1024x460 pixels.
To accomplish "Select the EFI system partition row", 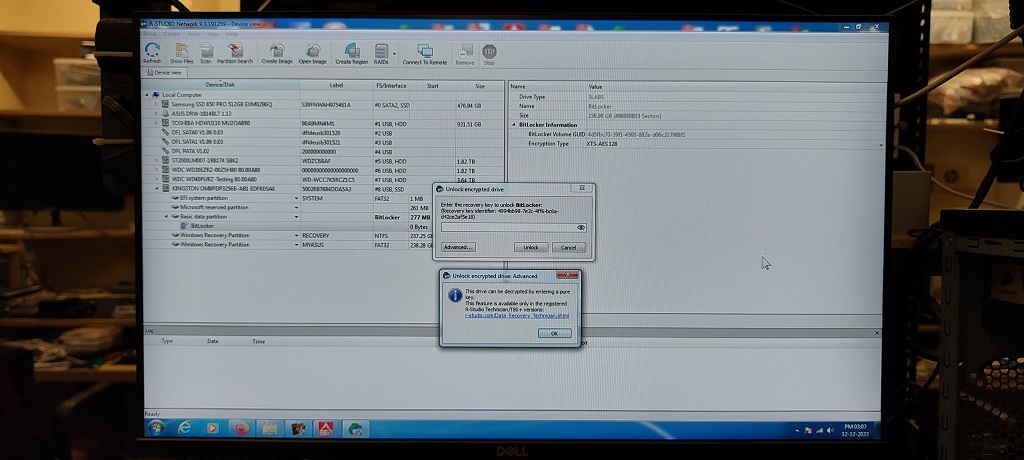I will (323, 198).
